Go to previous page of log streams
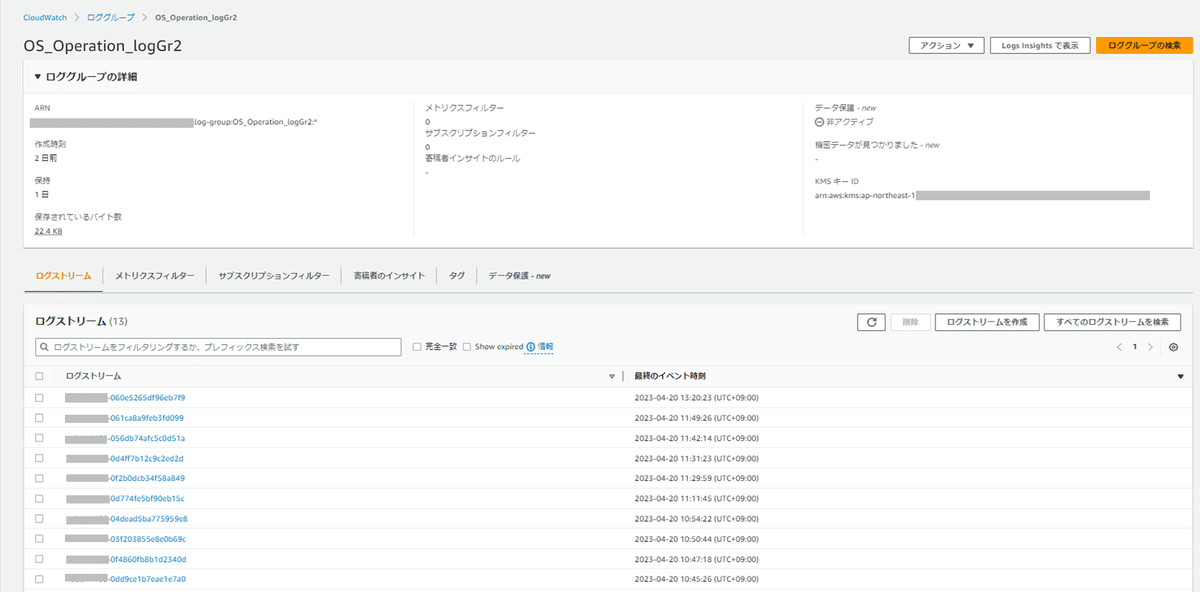This screenshot has height=592, width=1200. click(x=1119, y=347)
